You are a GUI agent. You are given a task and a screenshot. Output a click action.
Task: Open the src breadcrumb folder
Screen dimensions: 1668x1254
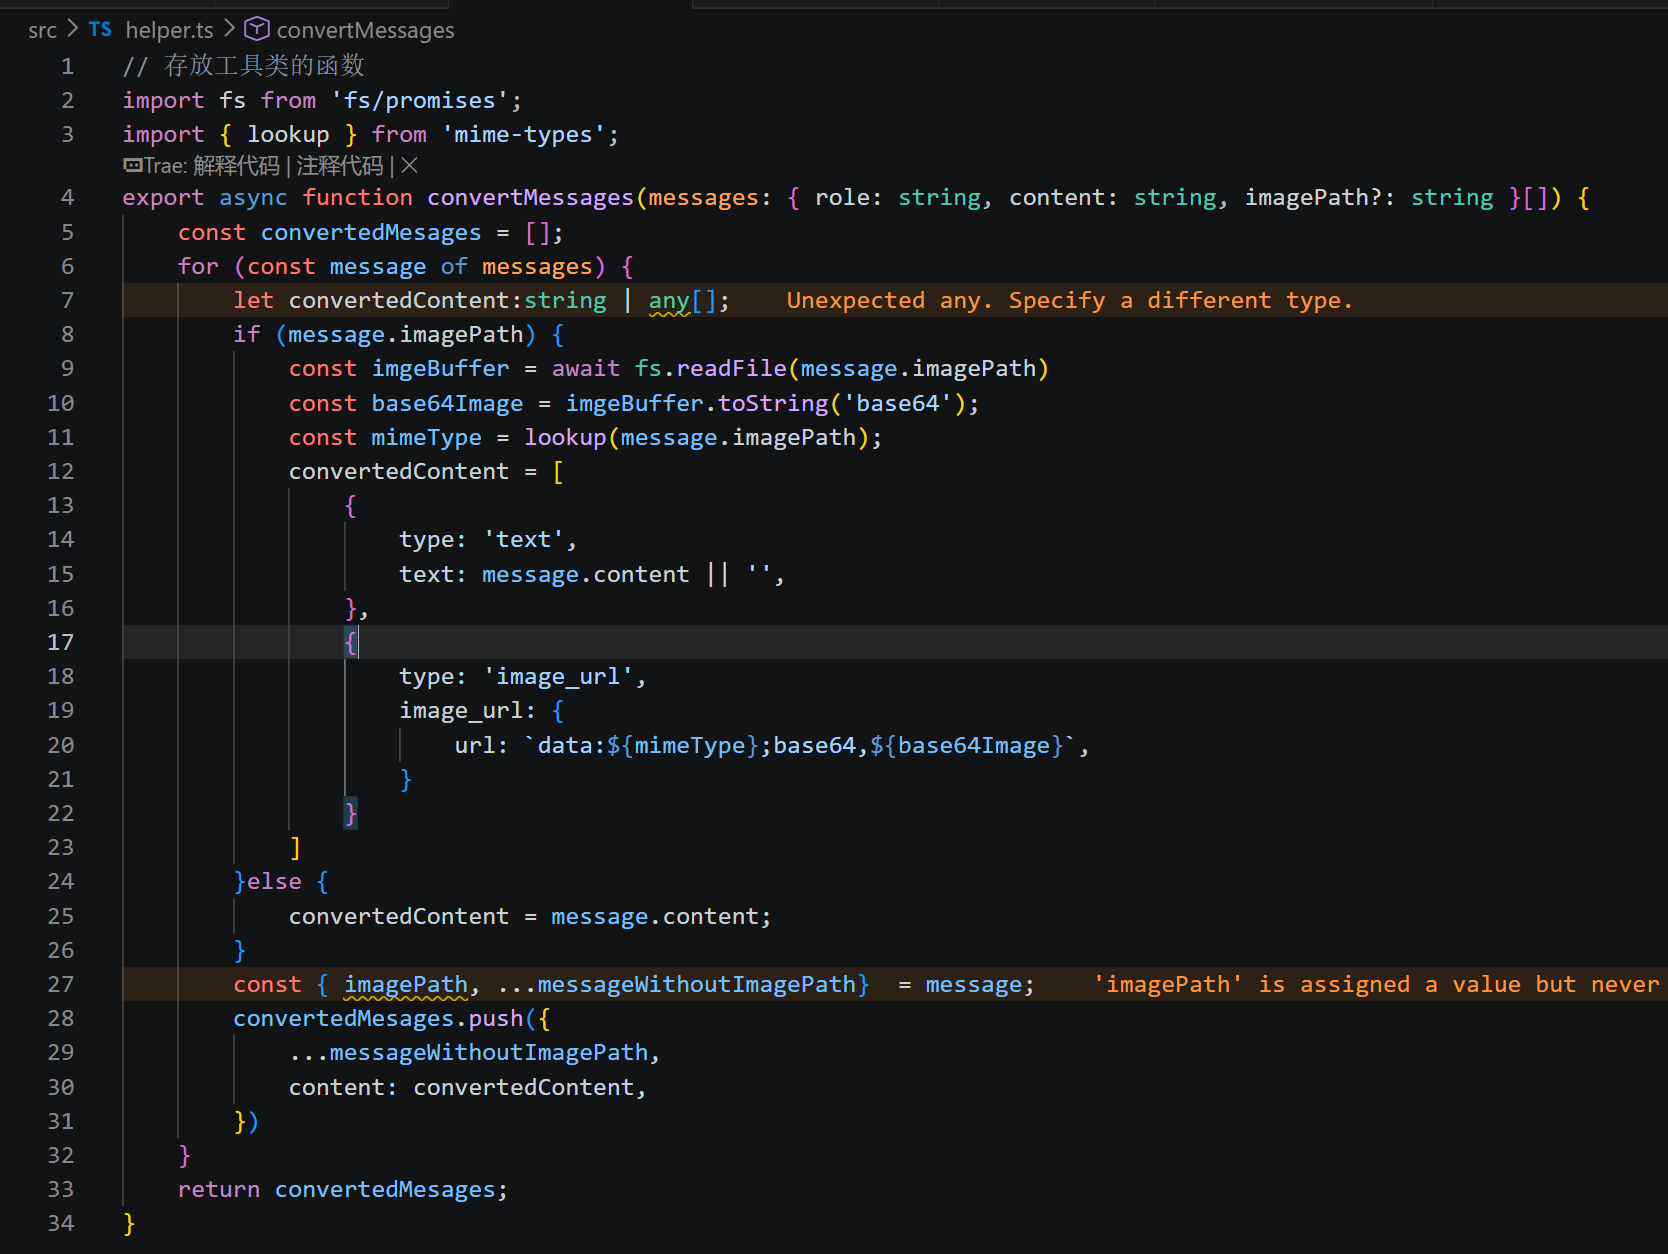42,30
